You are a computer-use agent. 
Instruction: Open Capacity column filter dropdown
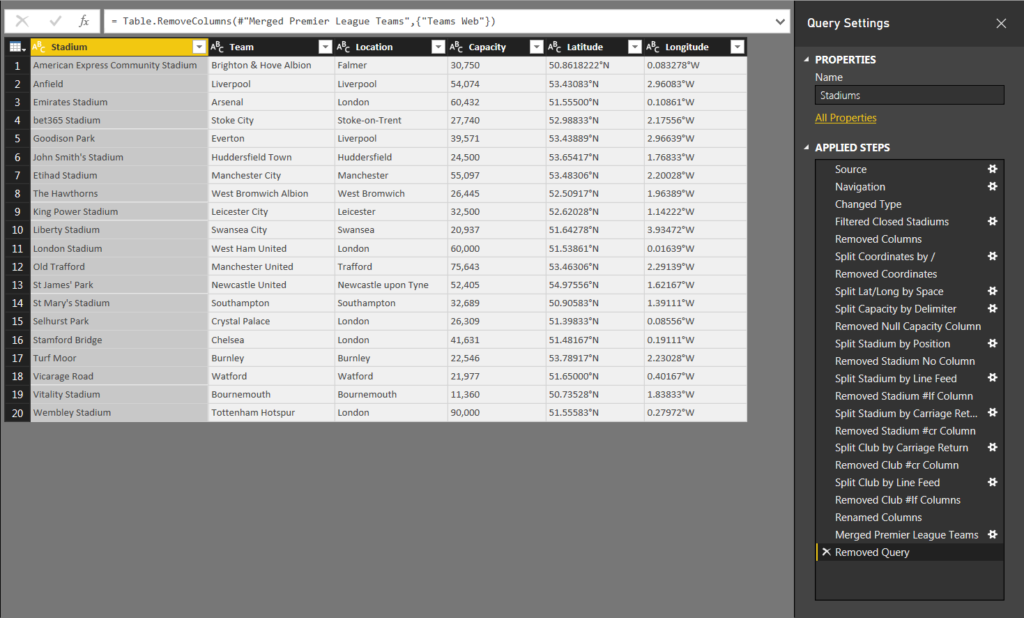point(536,47)
